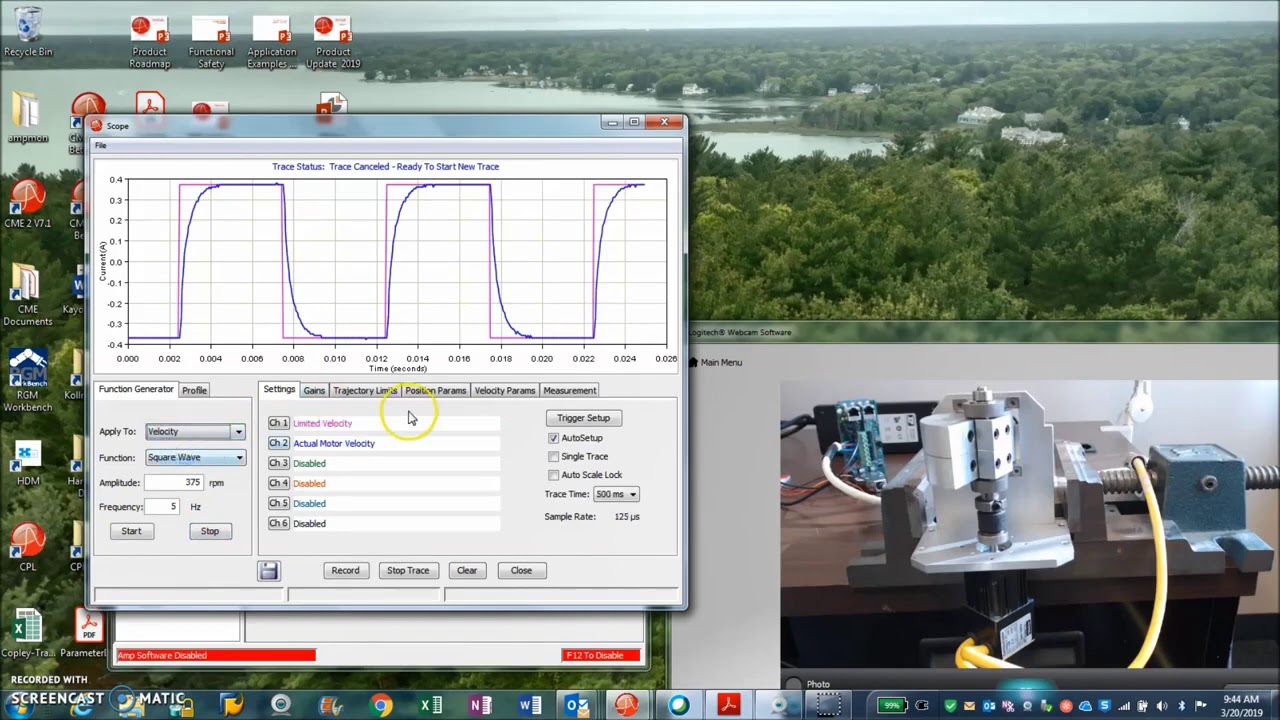Open the HDM desktop shortcut
The width and height of the screenshot is (1280, 720).
28,463
